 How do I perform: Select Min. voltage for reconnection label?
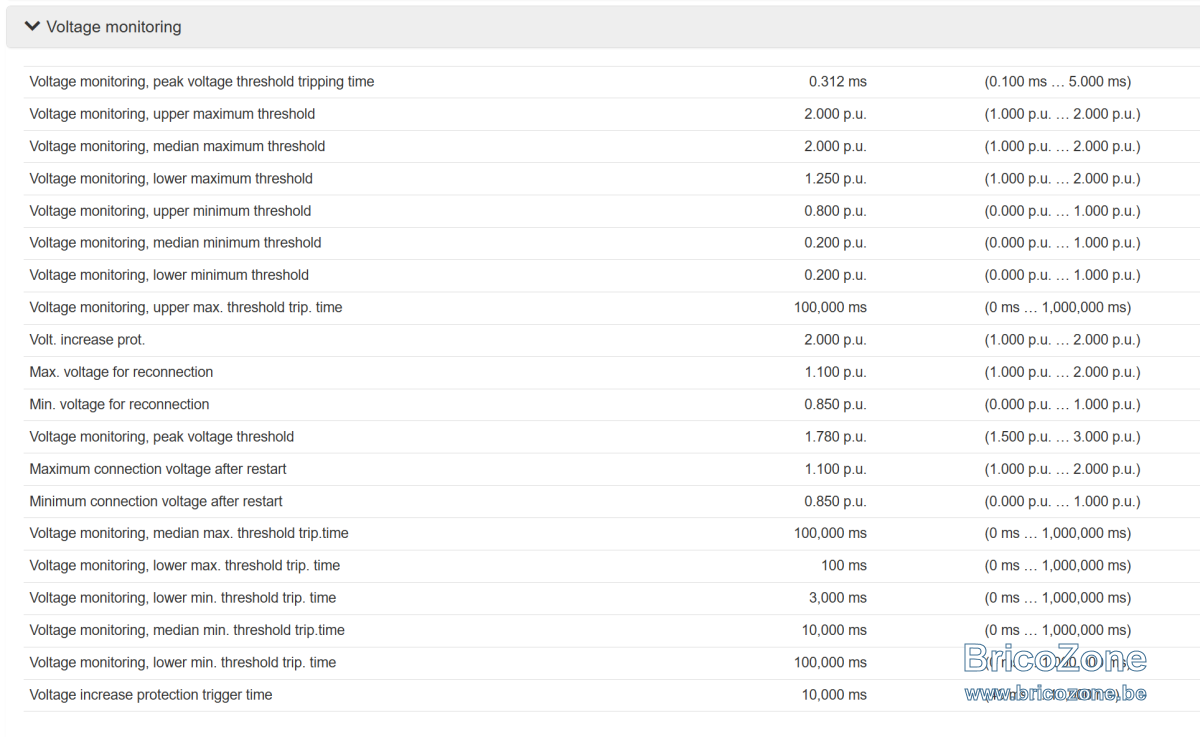[x=119, y=405]
